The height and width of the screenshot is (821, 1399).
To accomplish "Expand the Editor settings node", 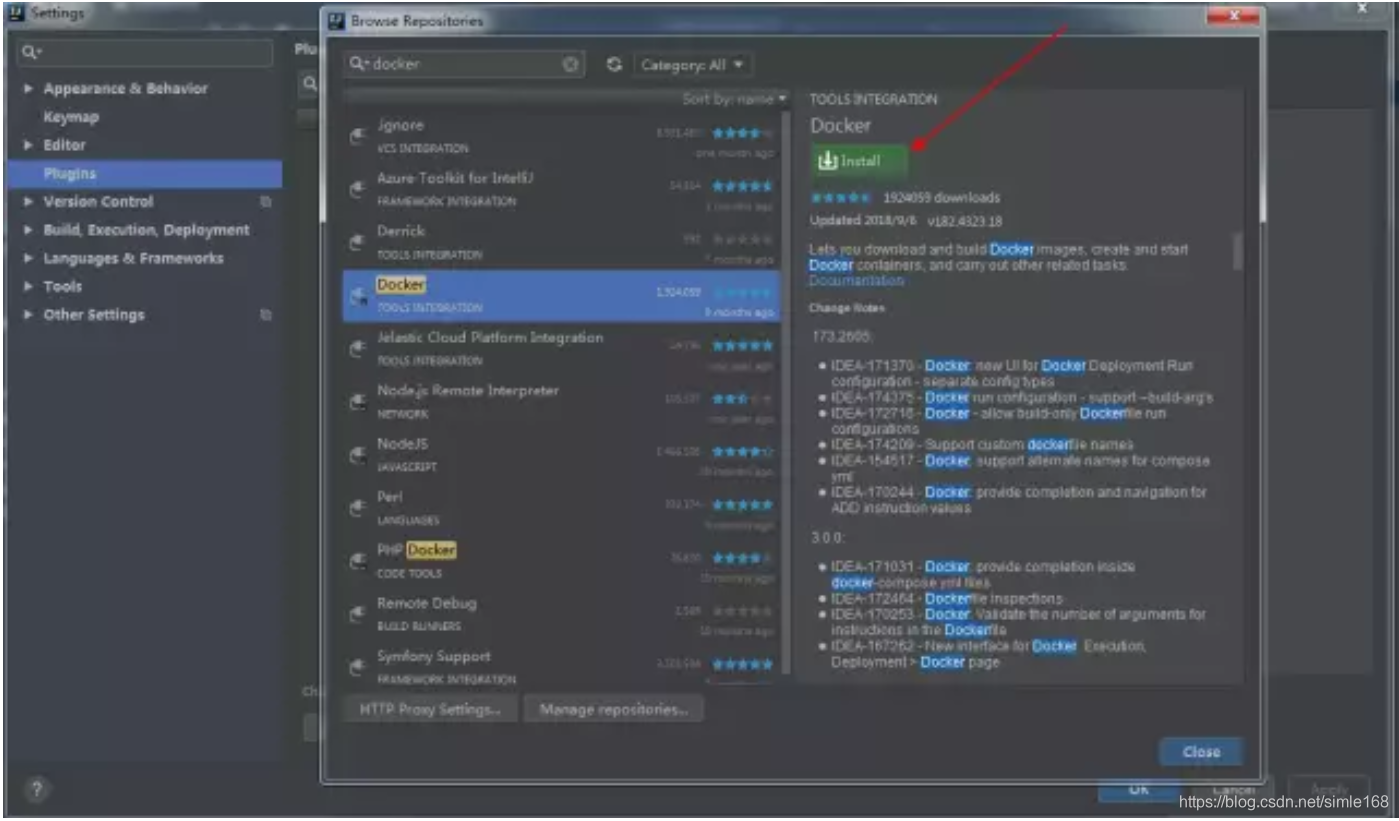I will coord(28,145).
